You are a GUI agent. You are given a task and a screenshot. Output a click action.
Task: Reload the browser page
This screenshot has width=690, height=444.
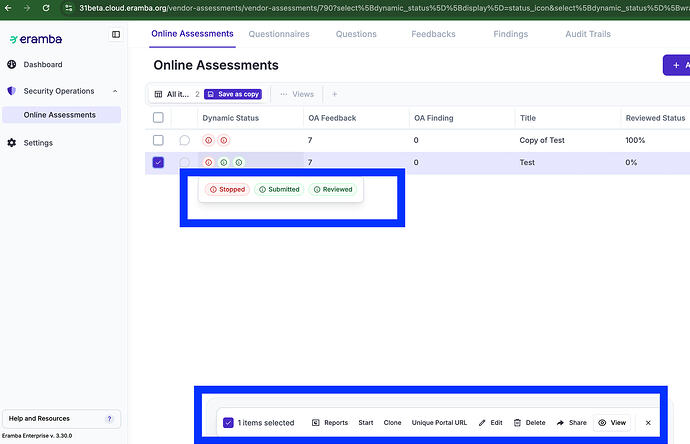(46, 8)
